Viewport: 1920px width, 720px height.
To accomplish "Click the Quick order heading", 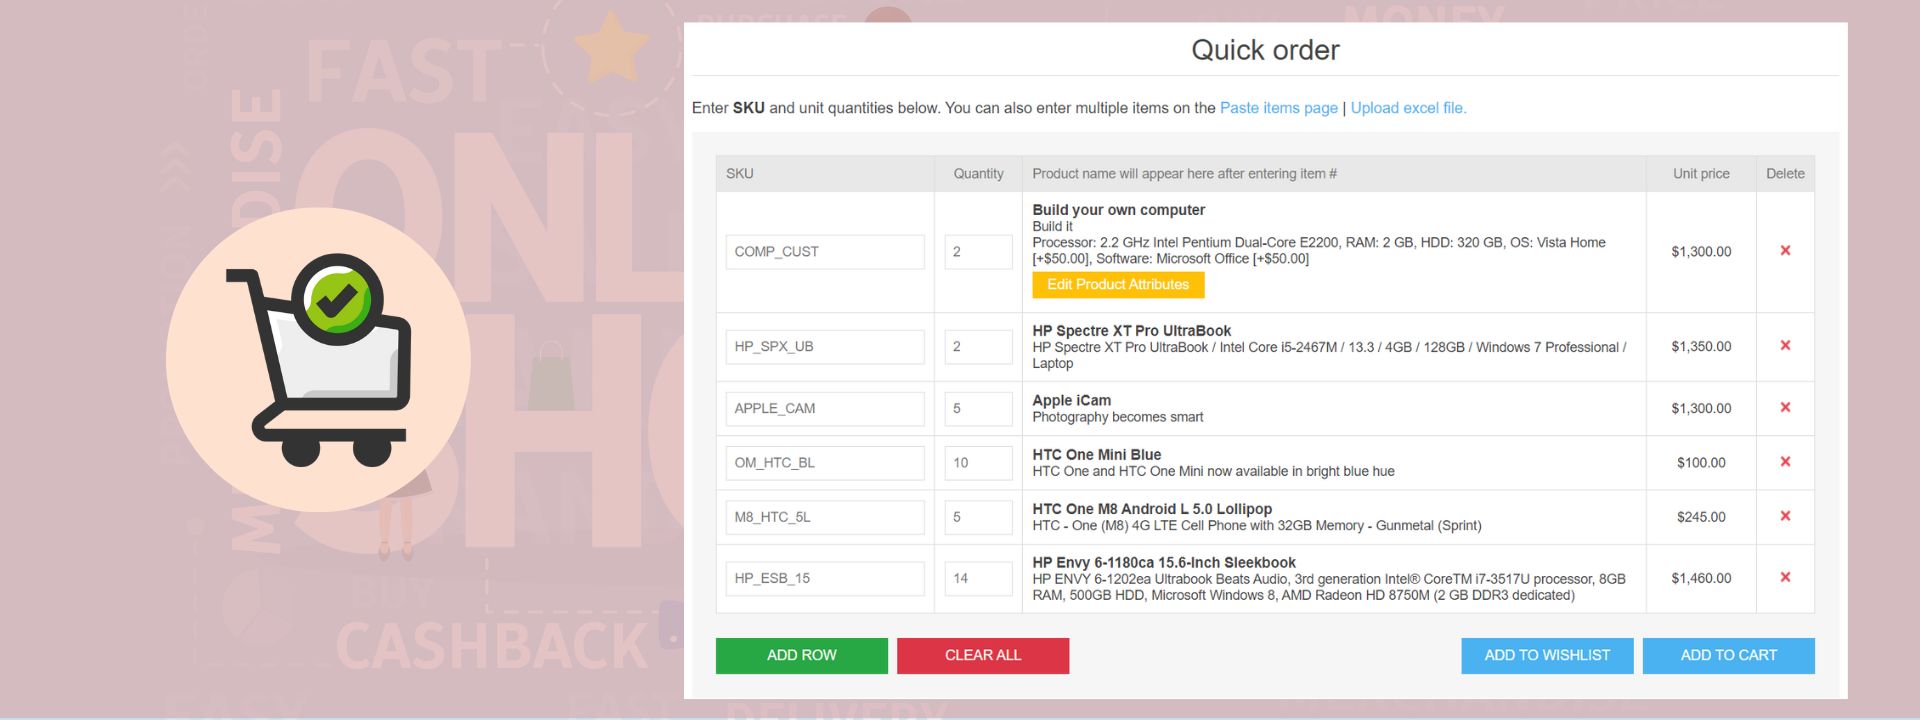I will point(1265,50).
